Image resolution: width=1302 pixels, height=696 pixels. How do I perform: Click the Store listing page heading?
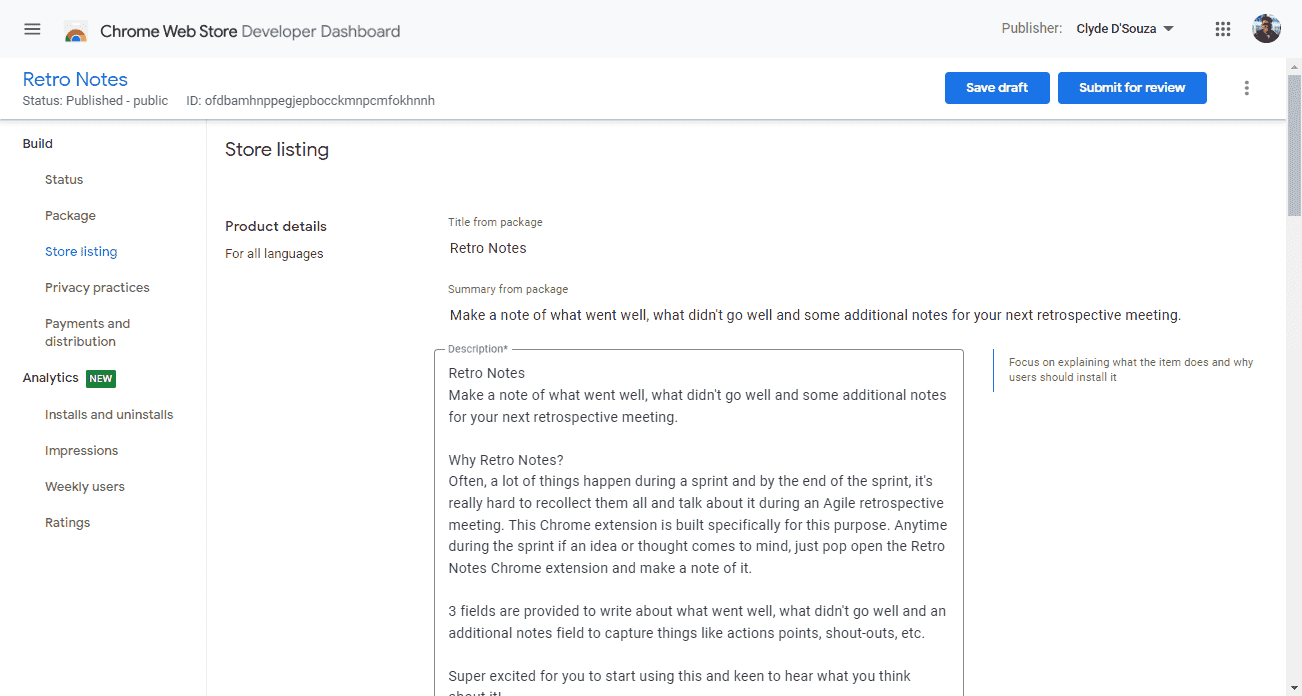click(x=277, y=150)
